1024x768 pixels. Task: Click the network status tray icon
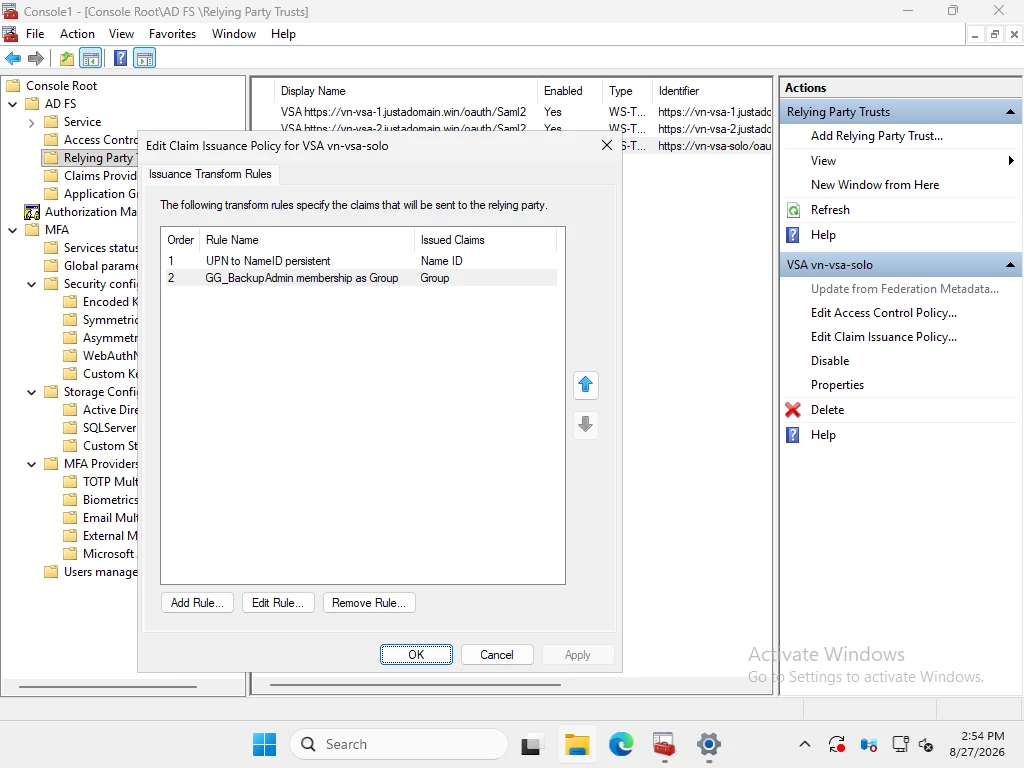tap(901, 744)
